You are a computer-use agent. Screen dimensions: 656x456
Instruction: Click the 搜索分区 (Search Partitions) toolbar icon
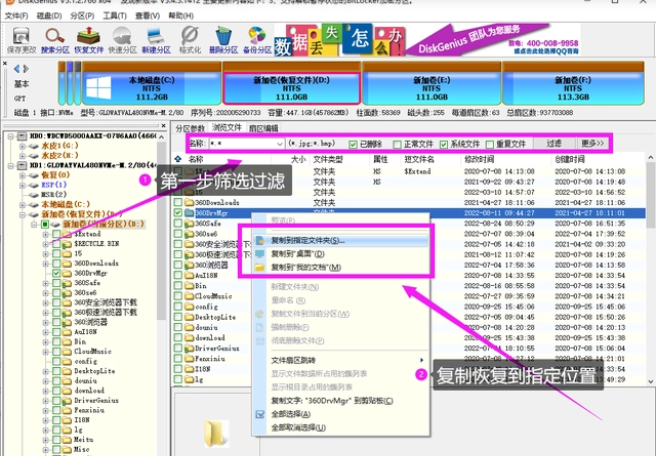click(55, 38)
